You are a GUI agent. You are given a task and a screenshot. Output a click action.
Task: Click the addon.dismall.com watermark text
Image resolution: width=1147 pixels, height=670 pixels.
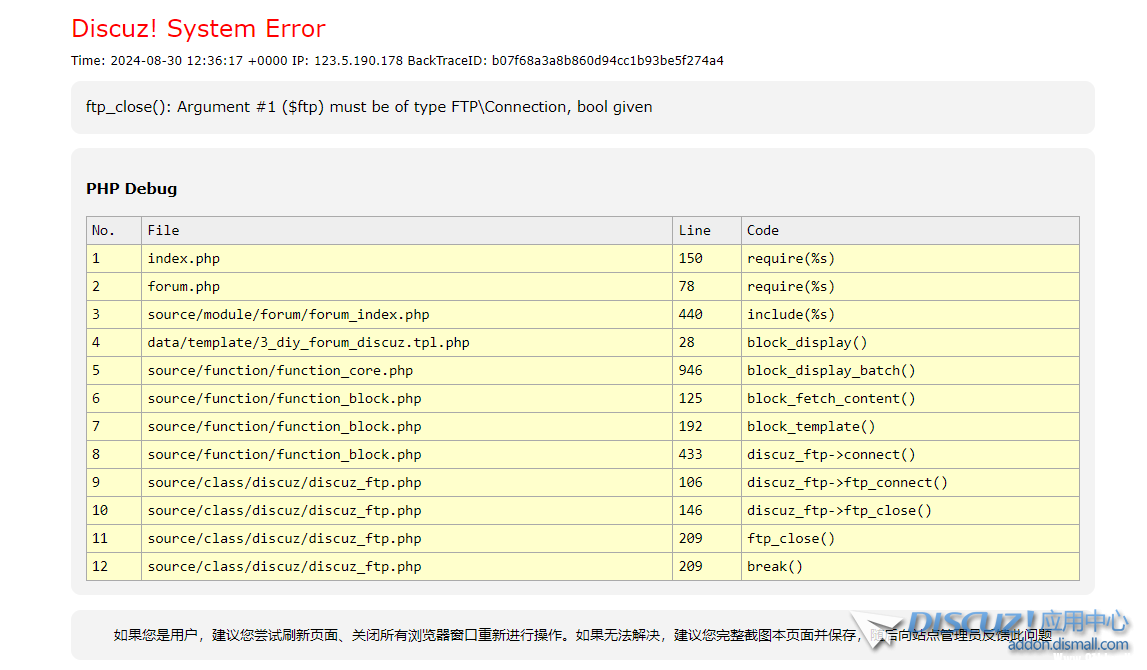pos(1067,645)
